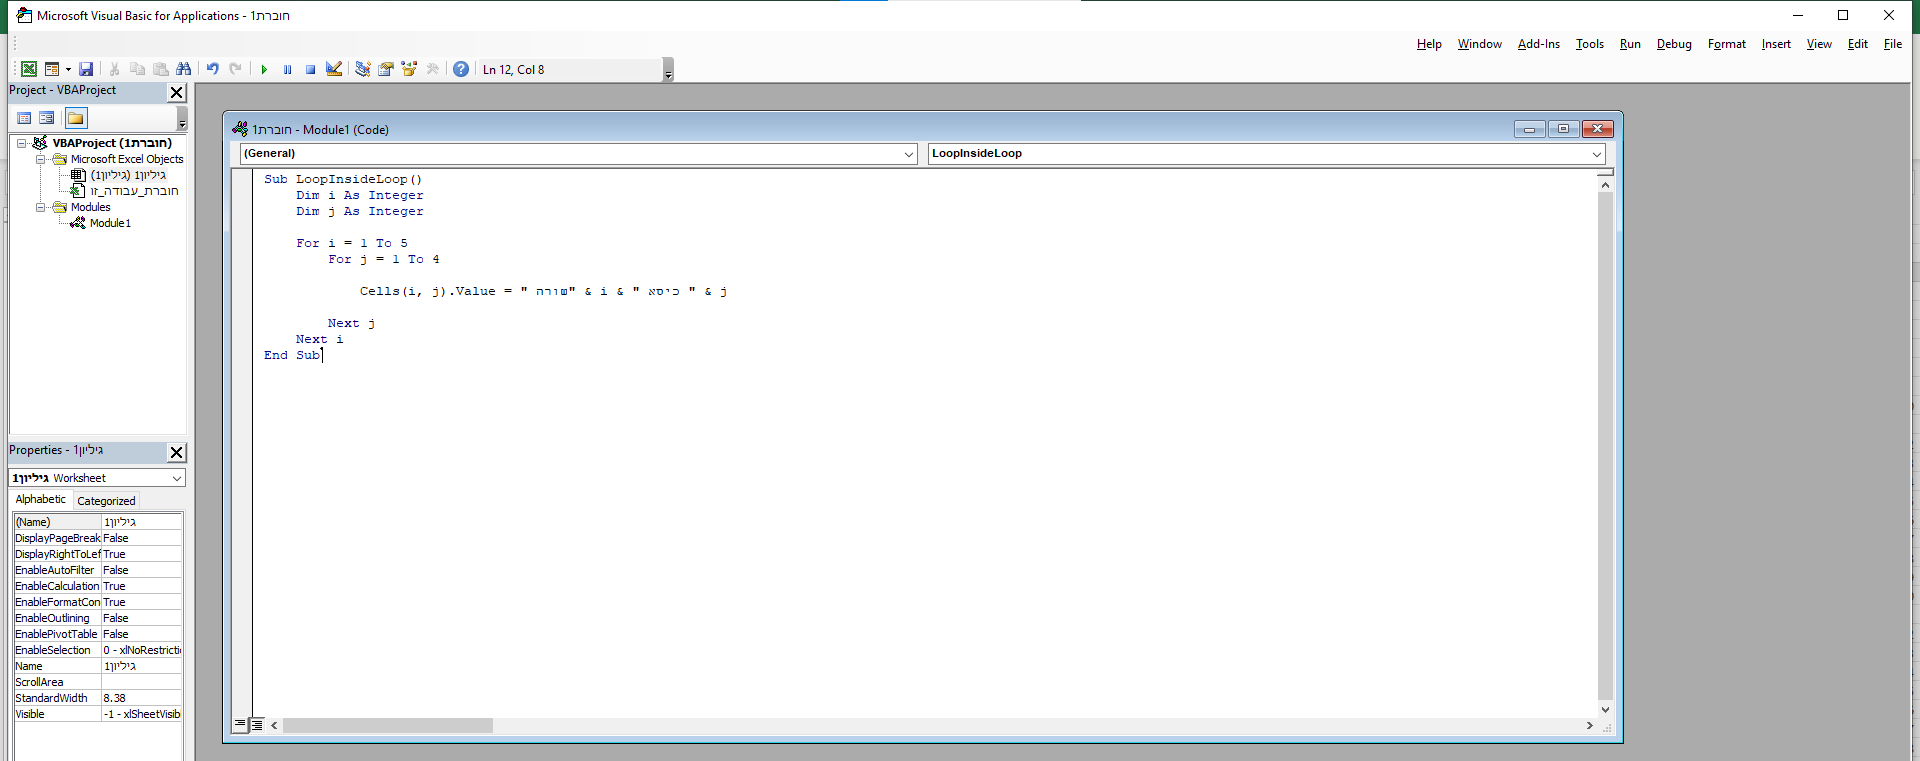Open the Find binoculars icon
Screen dimensions: 1920x761
[183, 69]
